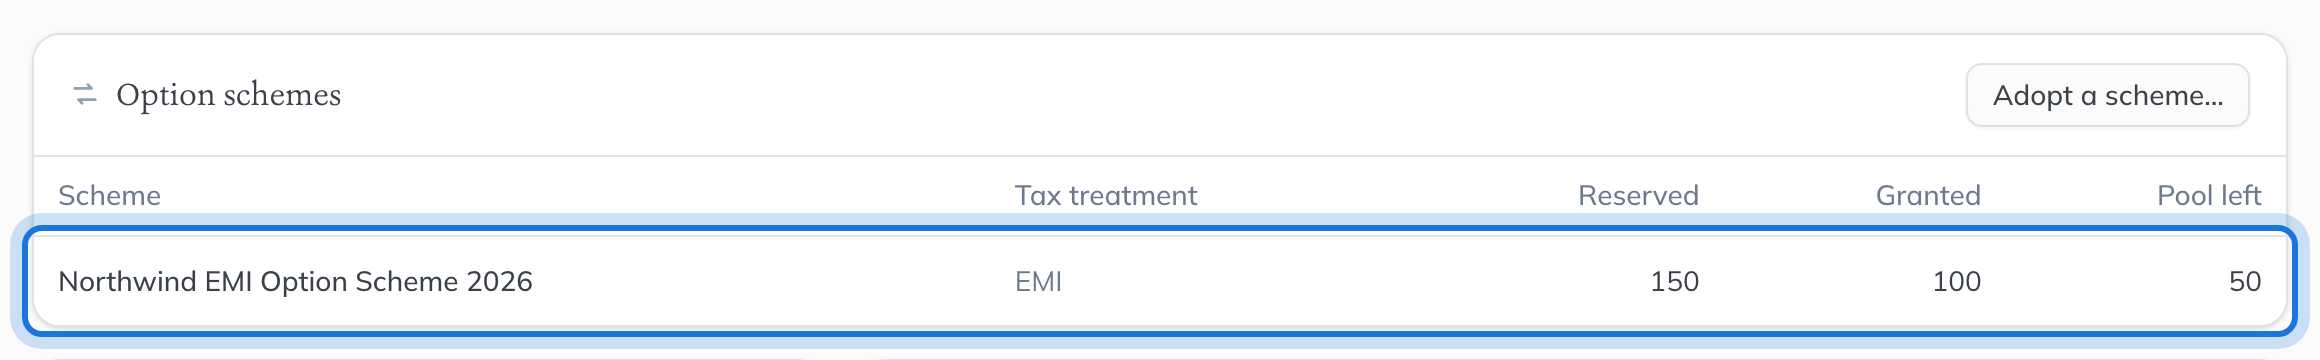Click the word Option in the card title
This screenshot has height=360, width=2320.
(x=165, y=95)
